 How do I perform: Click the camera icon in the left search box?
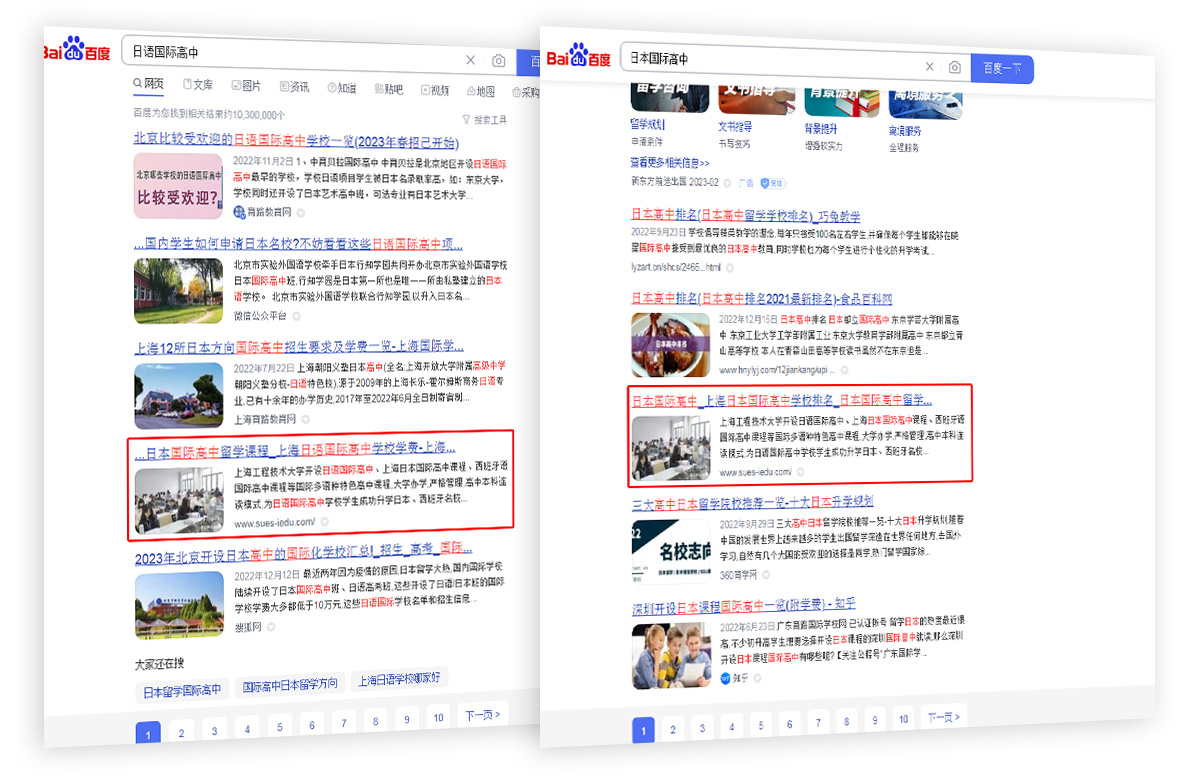click(x=498, y=61)
